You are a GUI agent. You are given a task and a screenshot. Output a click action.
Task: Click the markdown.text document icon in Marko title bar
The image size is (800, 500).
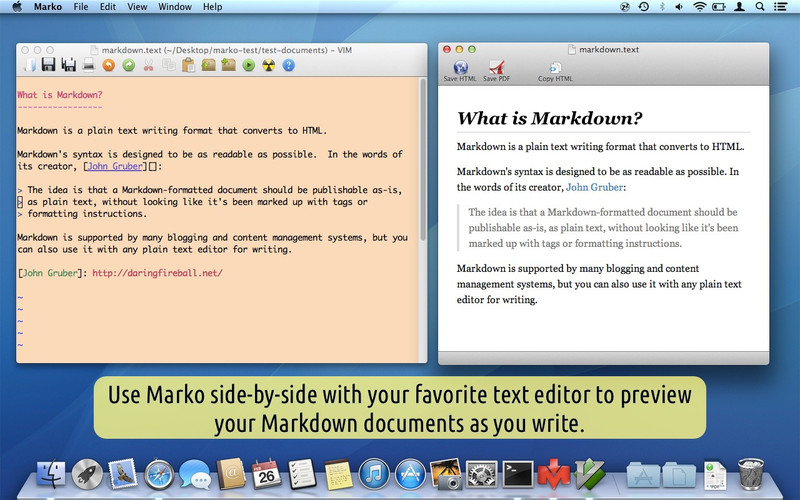[x=572, y=49]
